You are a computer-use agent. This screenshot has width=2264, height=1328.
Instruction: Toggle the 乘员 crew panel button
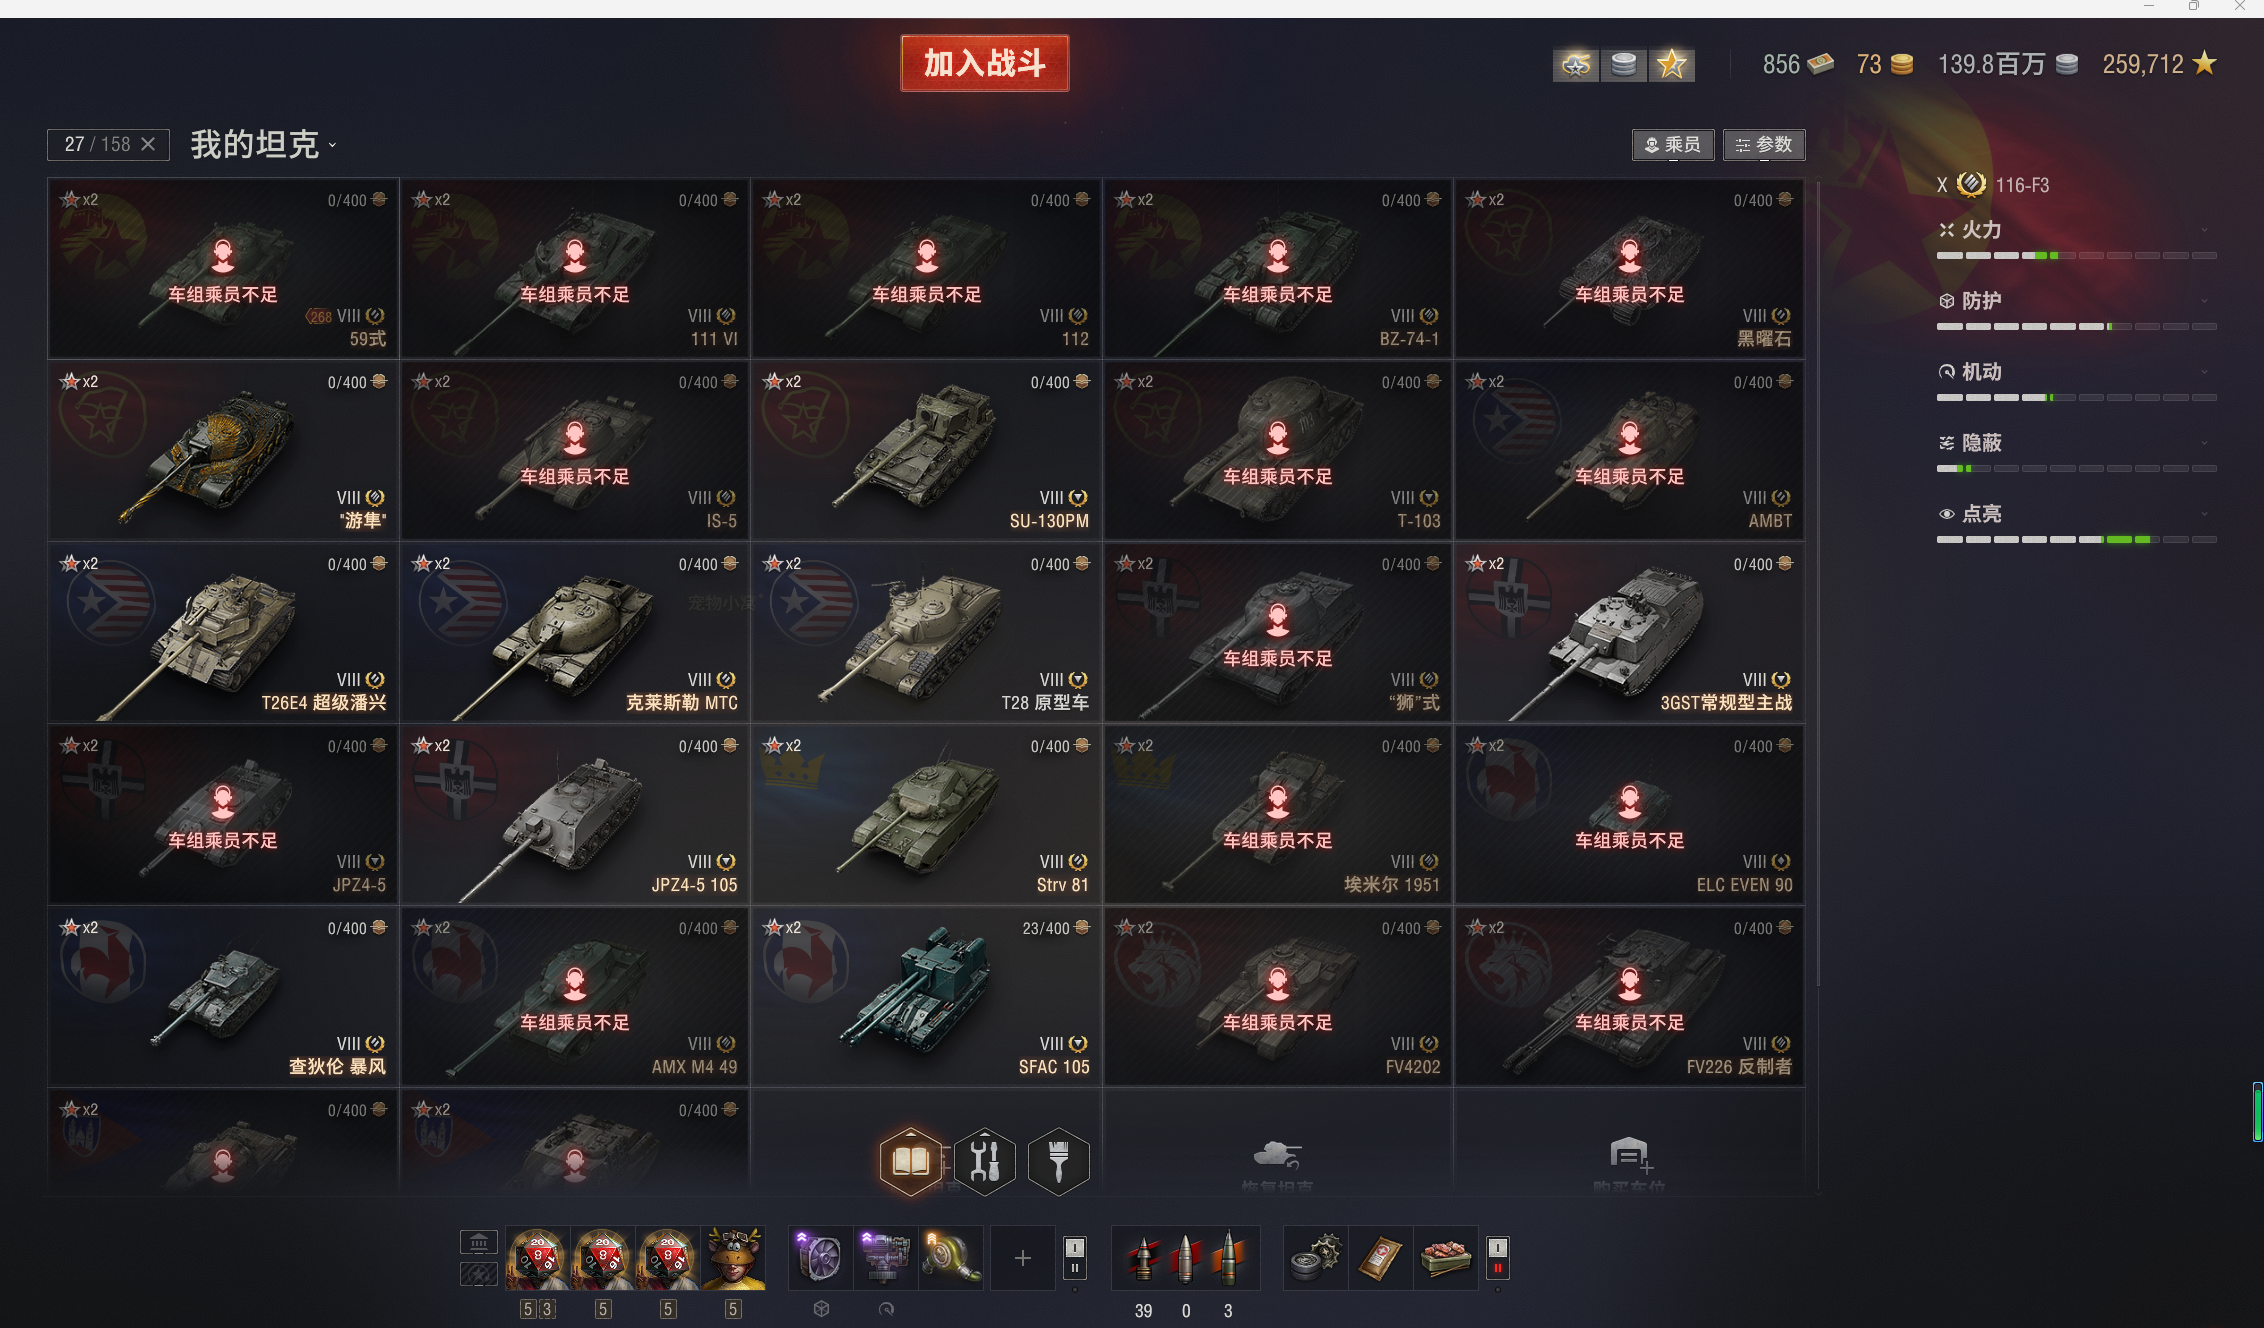click(1673, 145)
